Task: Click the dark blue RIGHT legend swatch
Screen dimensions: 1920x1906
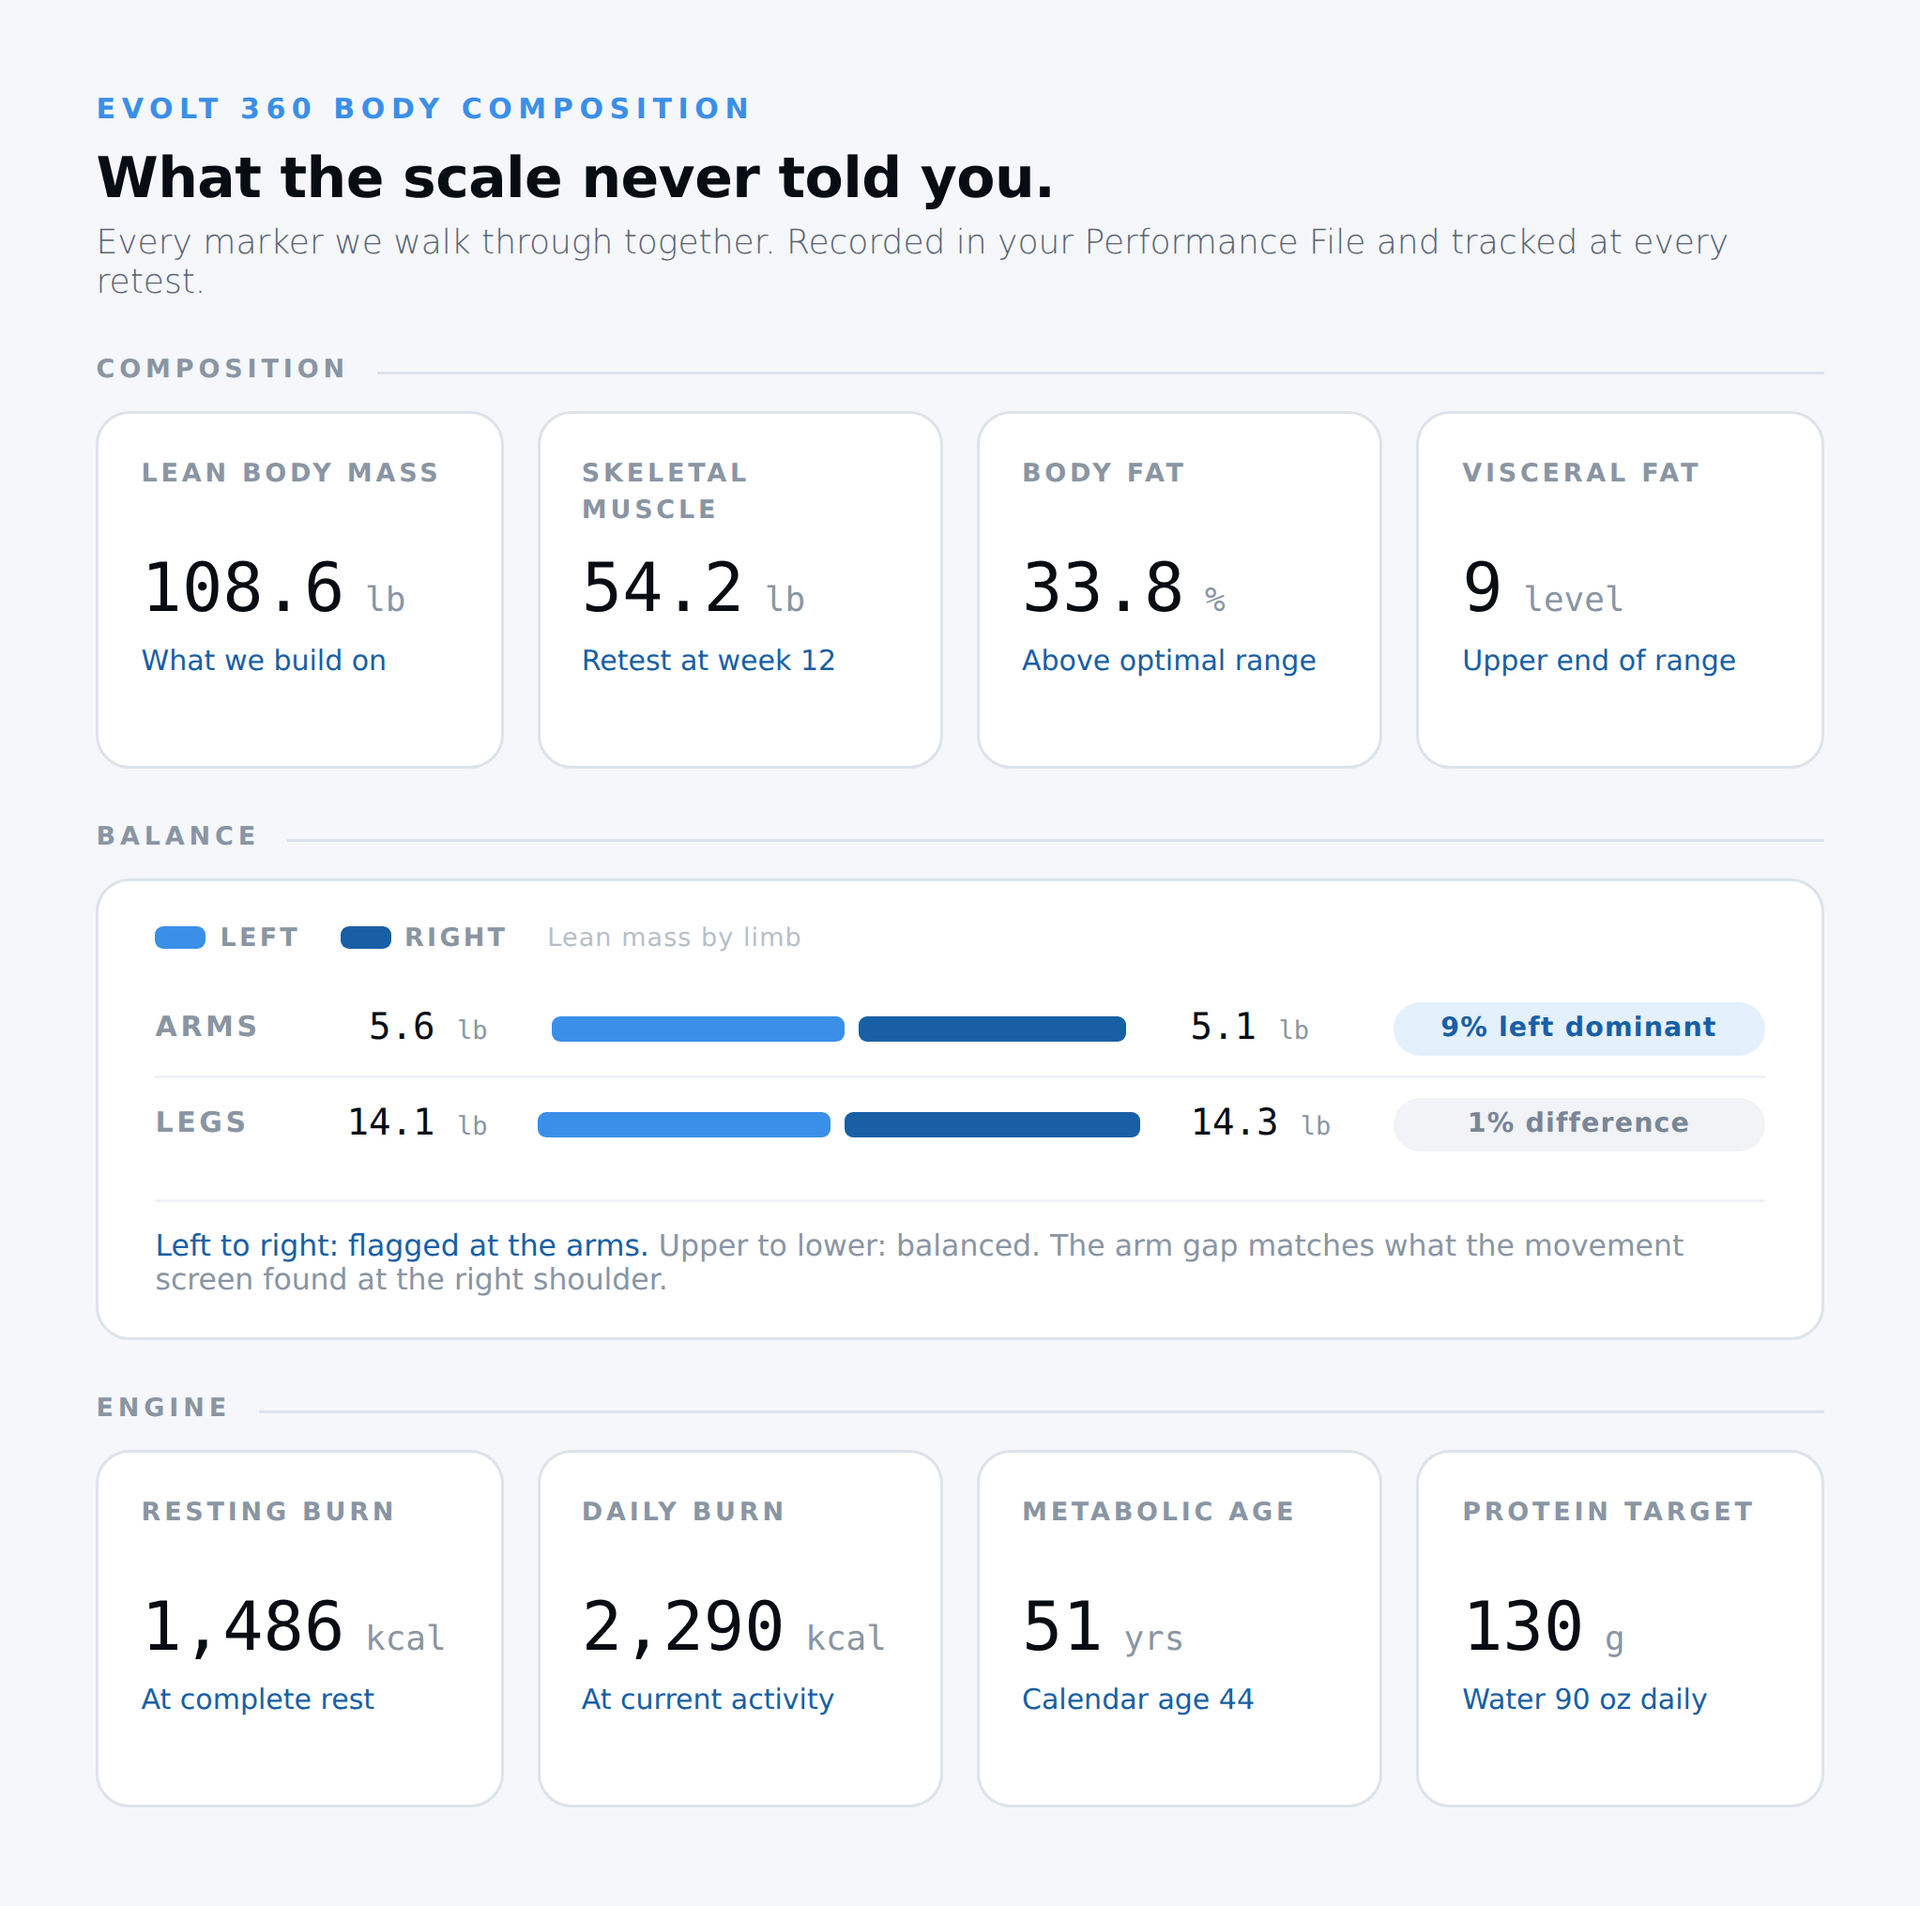Action: tap(365, 937)
